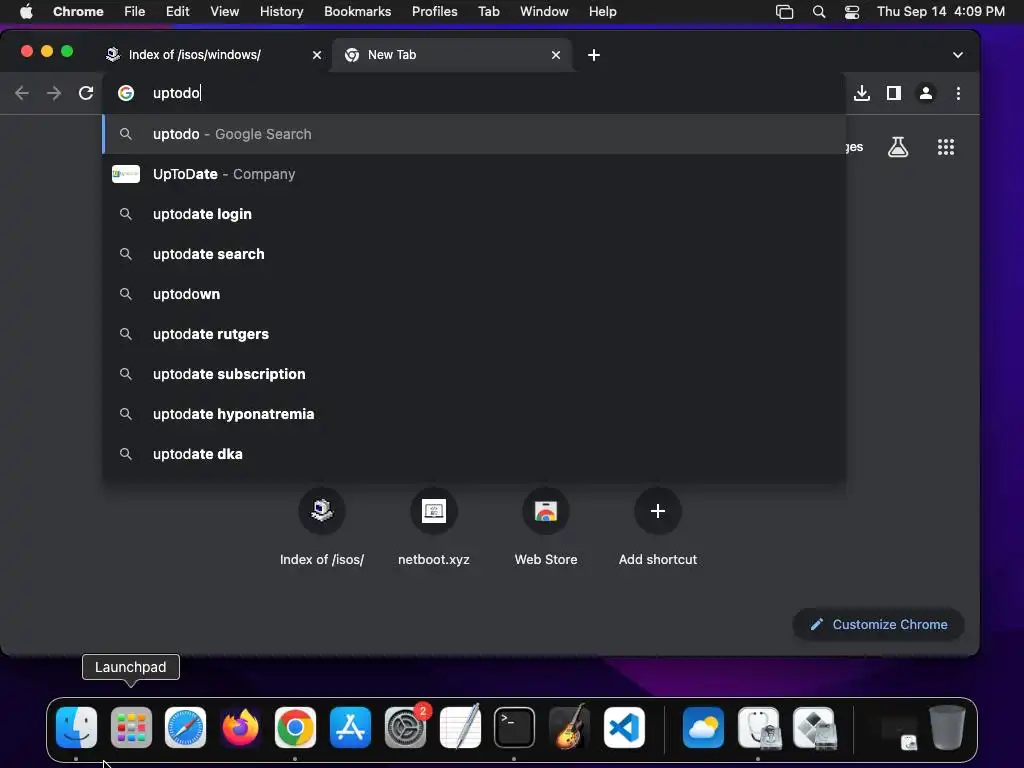Open the Edit menu
Image resolution: width=1024 pixels, height=768 pixels.
[x=178, y=11]
